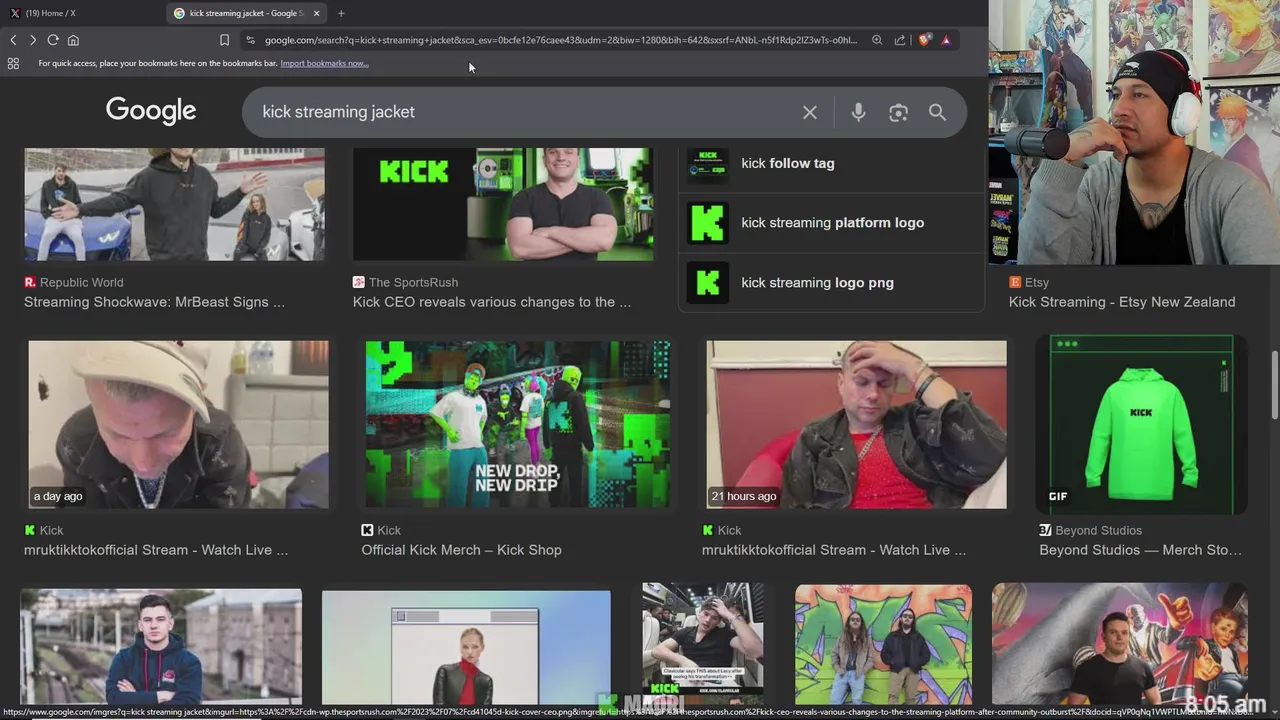This screenshot has width=1280, height=720.
Task: Go back to the previous page
Action: click(x=13, y=40)
